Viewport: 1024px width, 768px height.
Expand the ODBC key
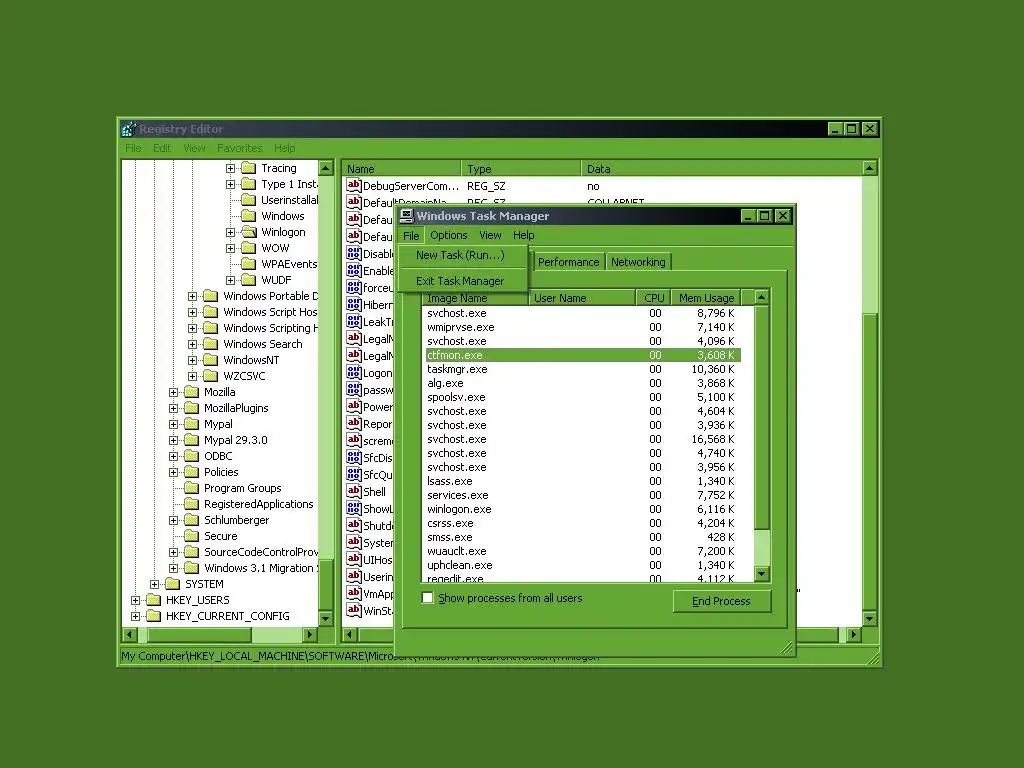pos(174,456)
